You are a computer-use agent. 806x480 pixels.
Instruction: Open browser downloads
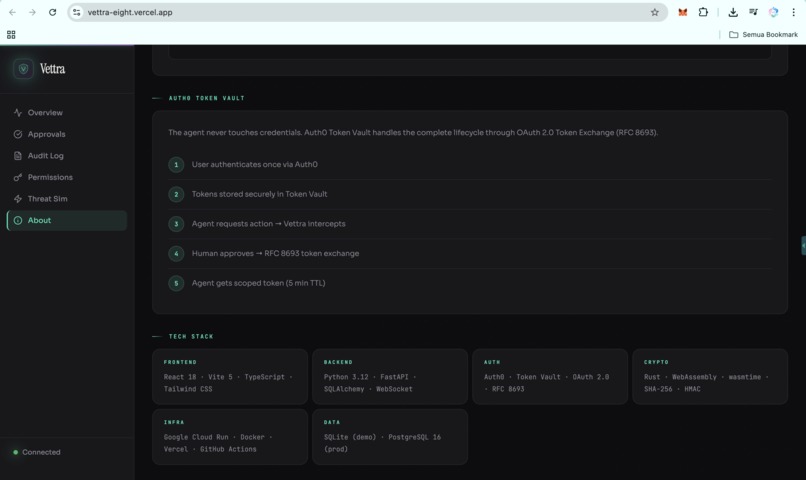(733, 12)
